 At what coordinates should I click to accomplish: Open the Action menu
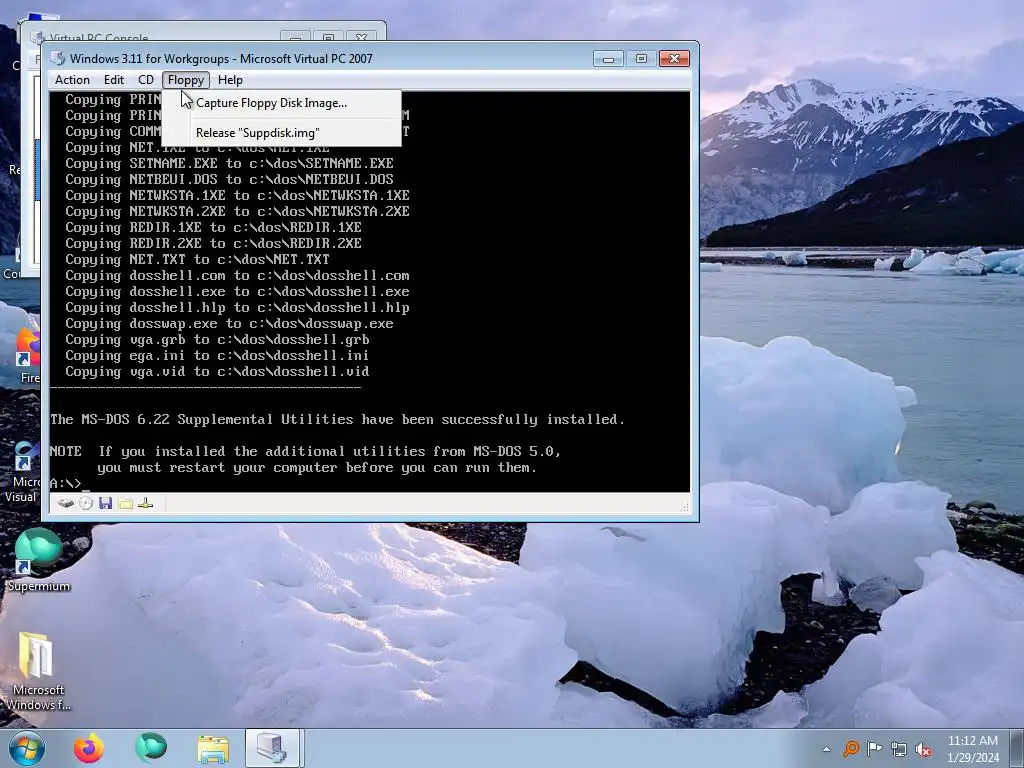[72, 80]
